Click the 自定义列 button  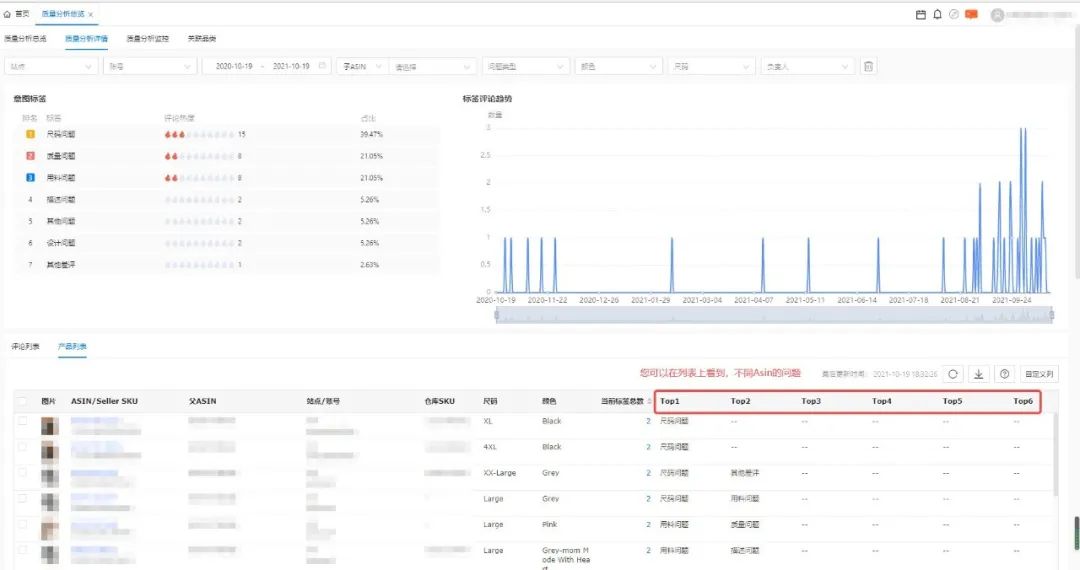[x=1039, y=374]
